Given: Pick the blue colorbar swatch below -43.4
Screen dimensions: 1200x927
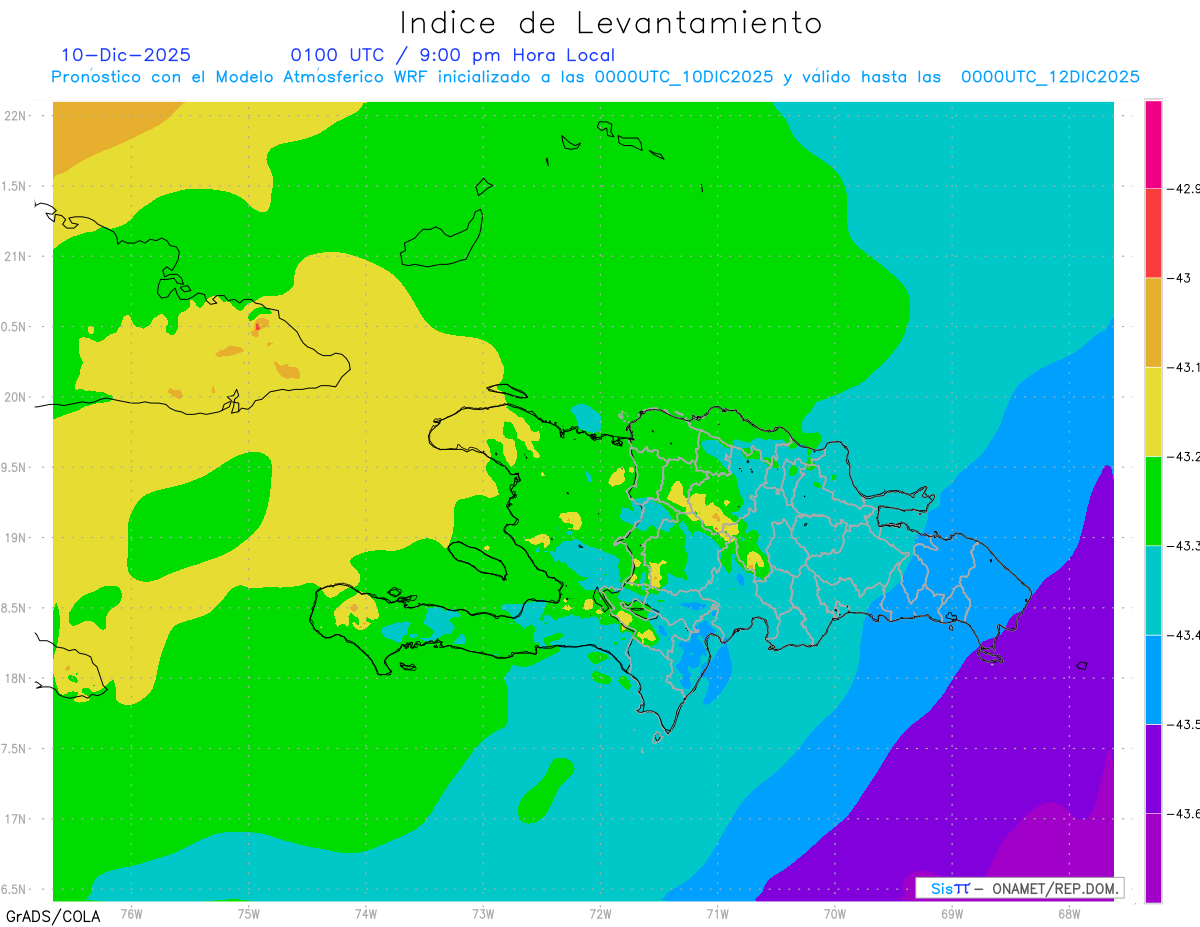Looking at the screenshot, I should (1153, 679).
